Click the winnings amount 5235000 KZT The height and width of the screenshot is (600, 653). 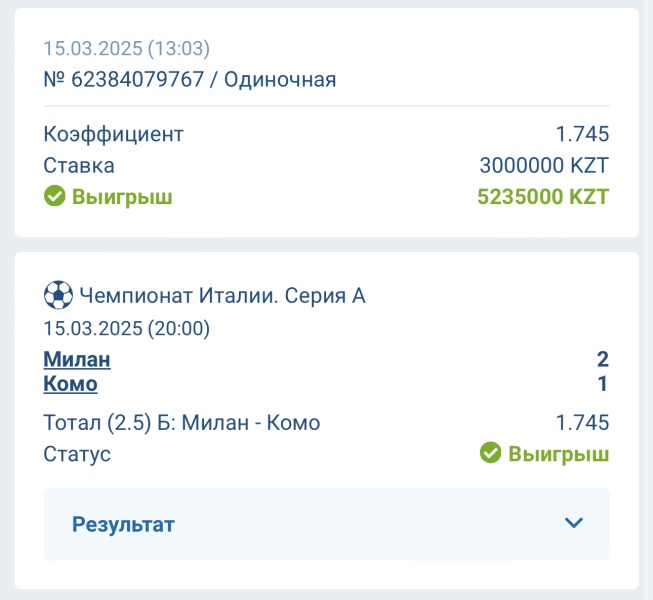click(543, 196)
